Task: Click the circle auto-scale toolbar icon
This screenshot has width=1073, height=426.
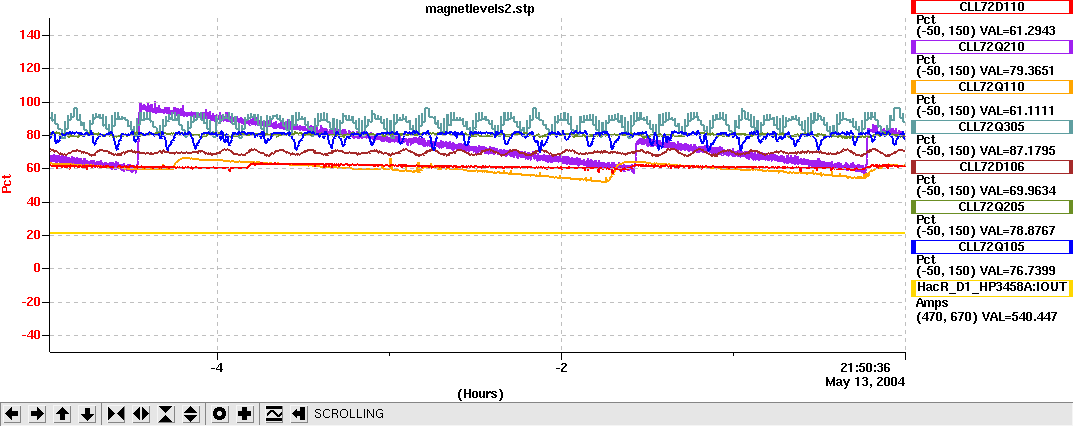Action: 220,414
